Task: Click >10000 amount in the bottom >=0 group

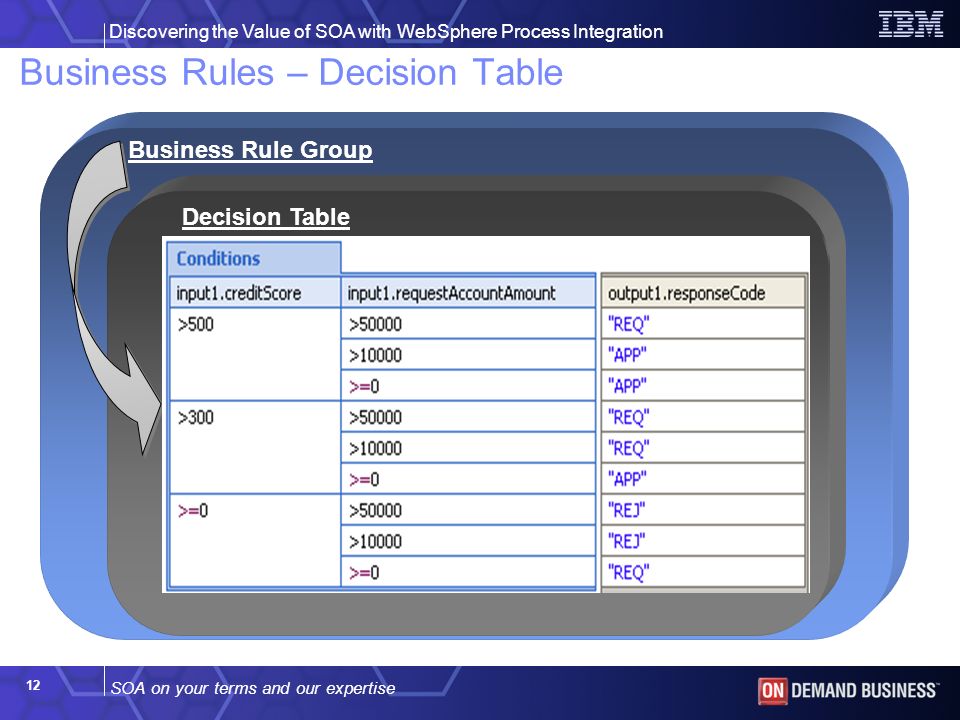Action: [468, 541]
